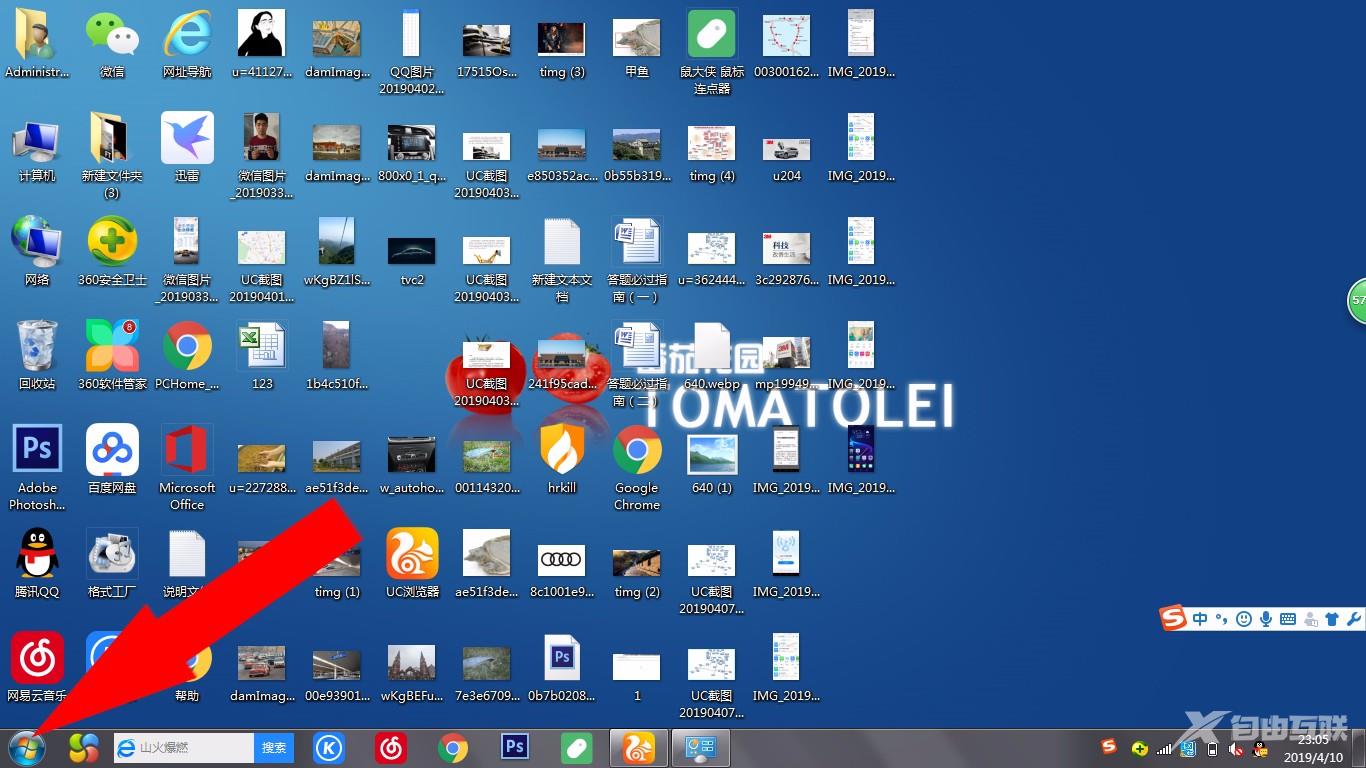Select the 新建文件夹 (3) folder
The height and width of the screenshot is (768, 1366).
click(112, 156)
